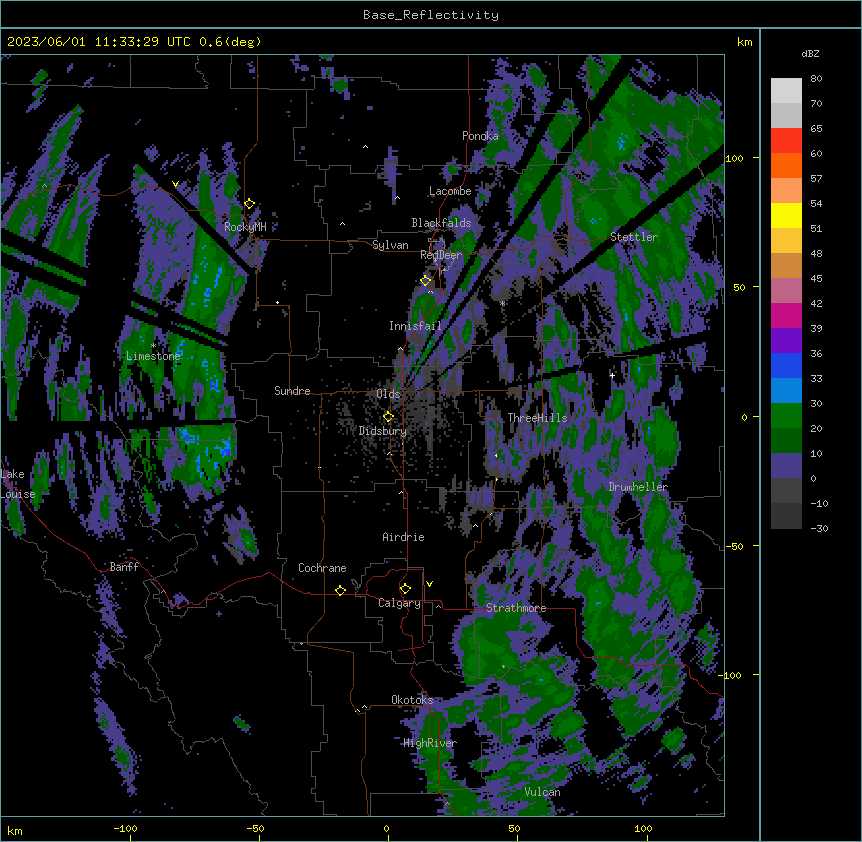Click the Sundre city label

point(292,391)
